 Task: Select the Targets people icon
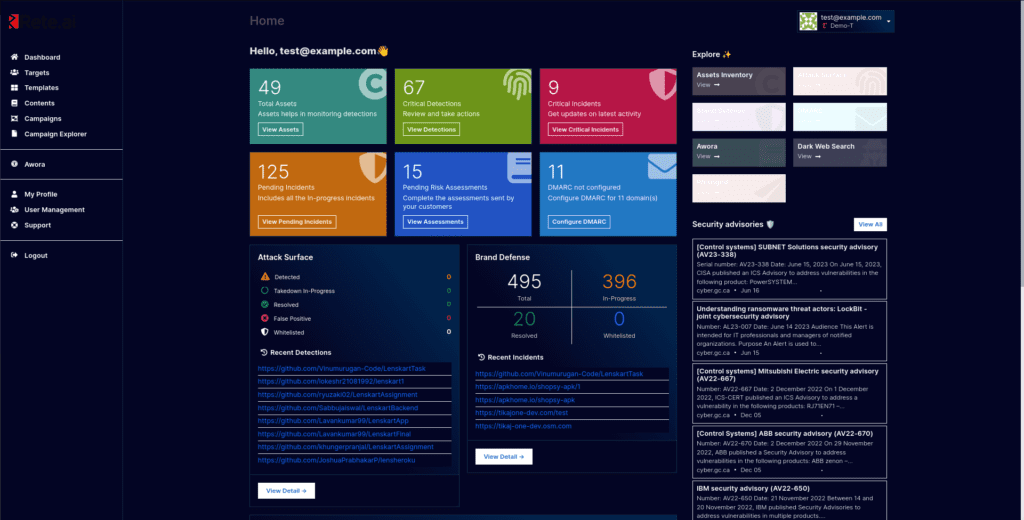coord(14,73)
